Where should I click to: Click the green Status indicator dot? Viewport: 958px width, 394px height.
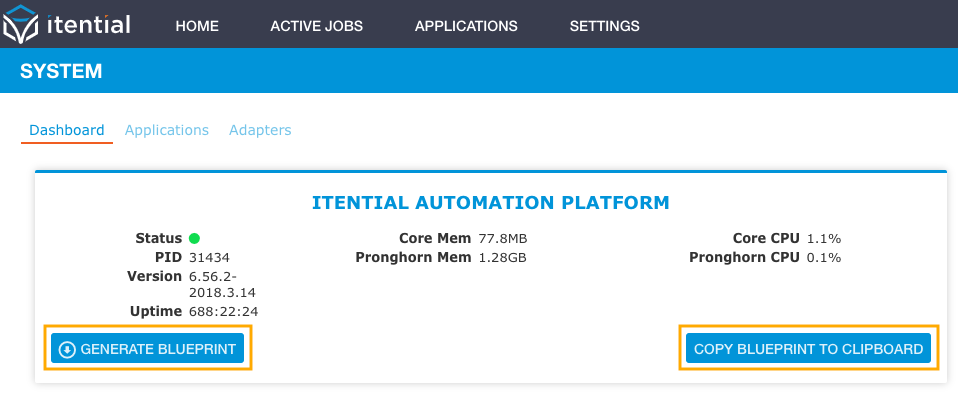pos(194,238)
